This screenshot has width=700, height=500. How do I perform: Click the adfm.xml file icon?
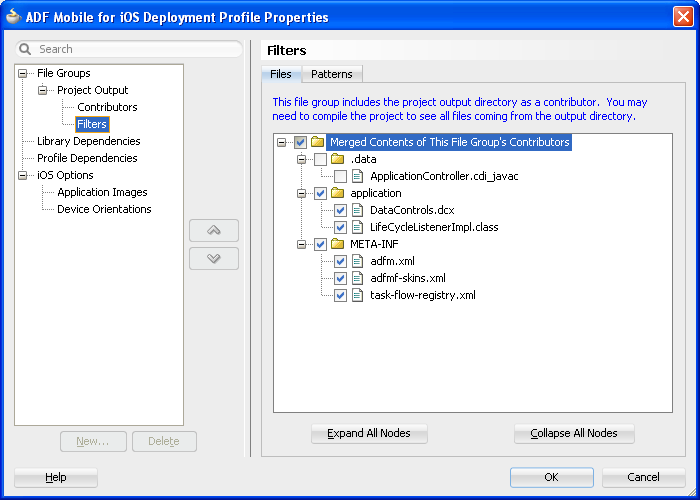pos(357,261)
